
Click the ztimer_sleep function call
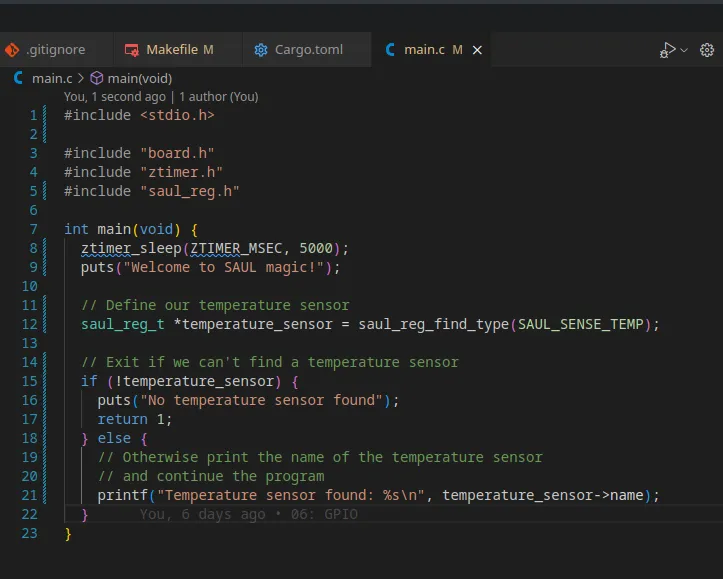tap(131, 248)
